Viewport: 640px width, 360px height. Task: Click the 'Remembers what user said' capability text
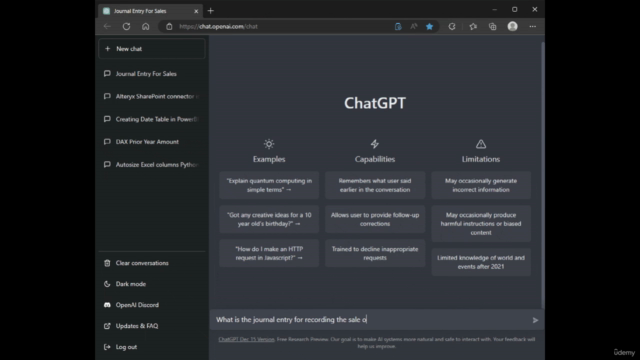tap(375, 185)
